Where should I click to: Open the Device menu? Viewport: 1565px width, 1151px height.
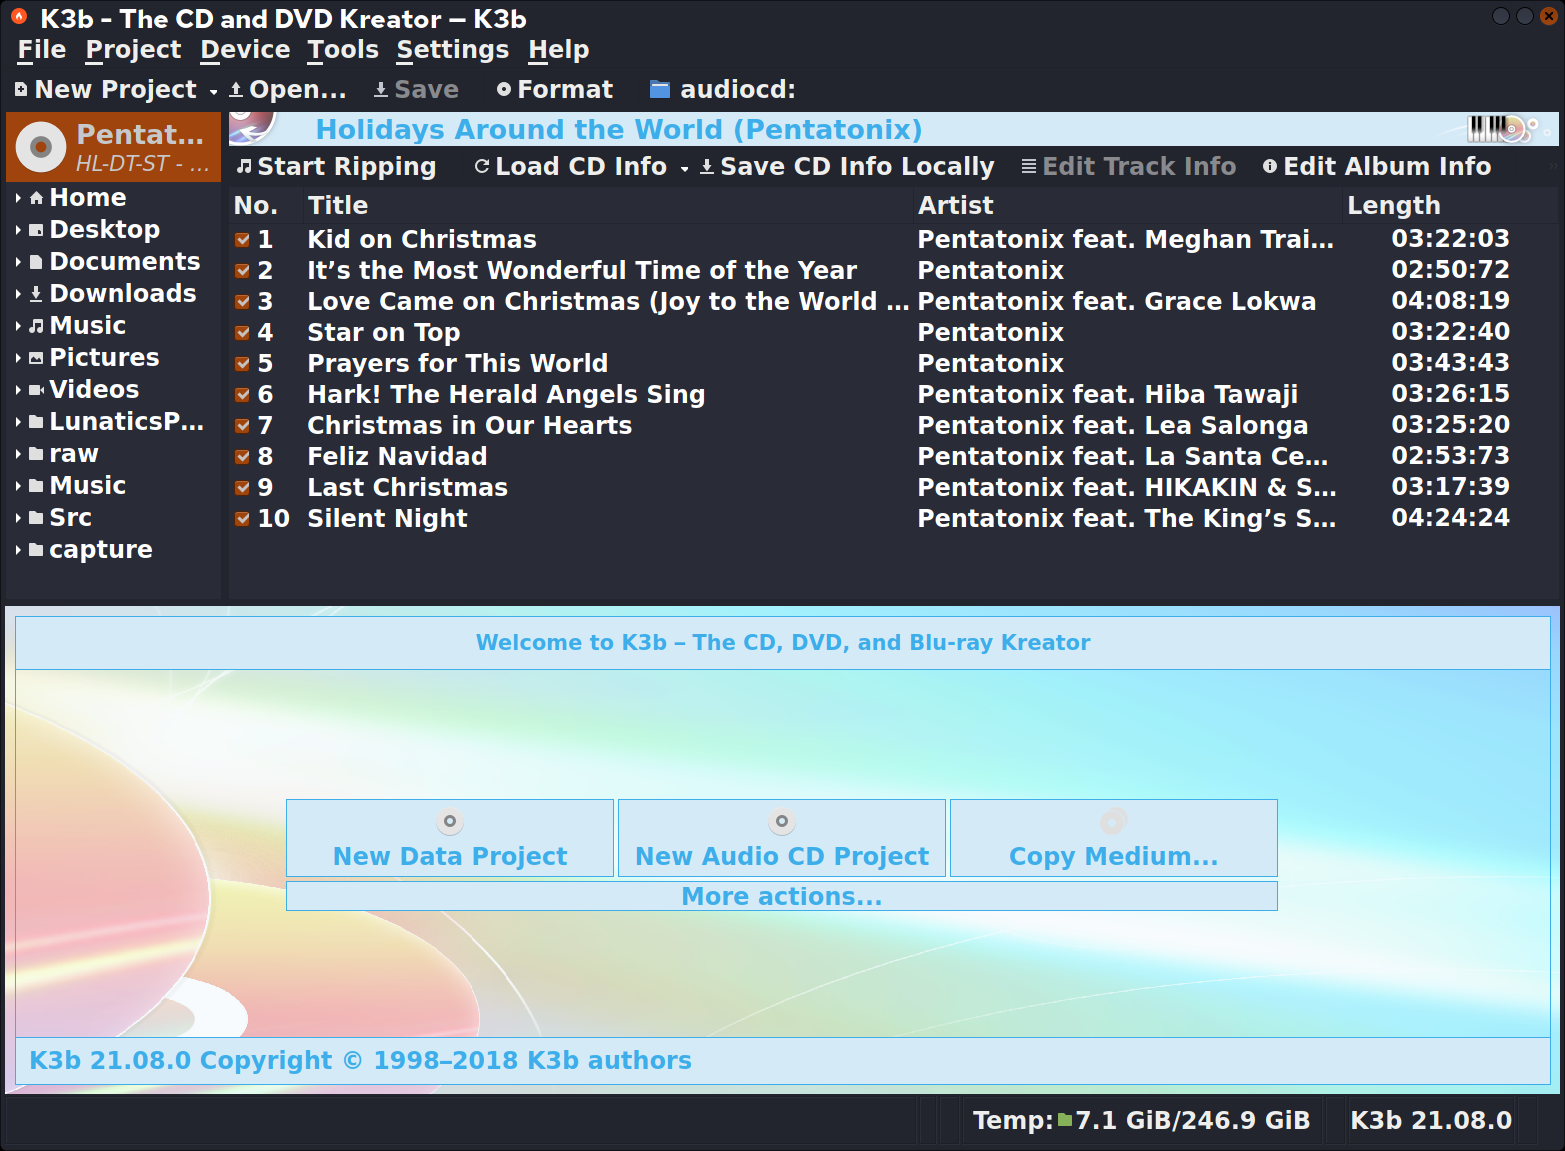click(x=245, y=50)
